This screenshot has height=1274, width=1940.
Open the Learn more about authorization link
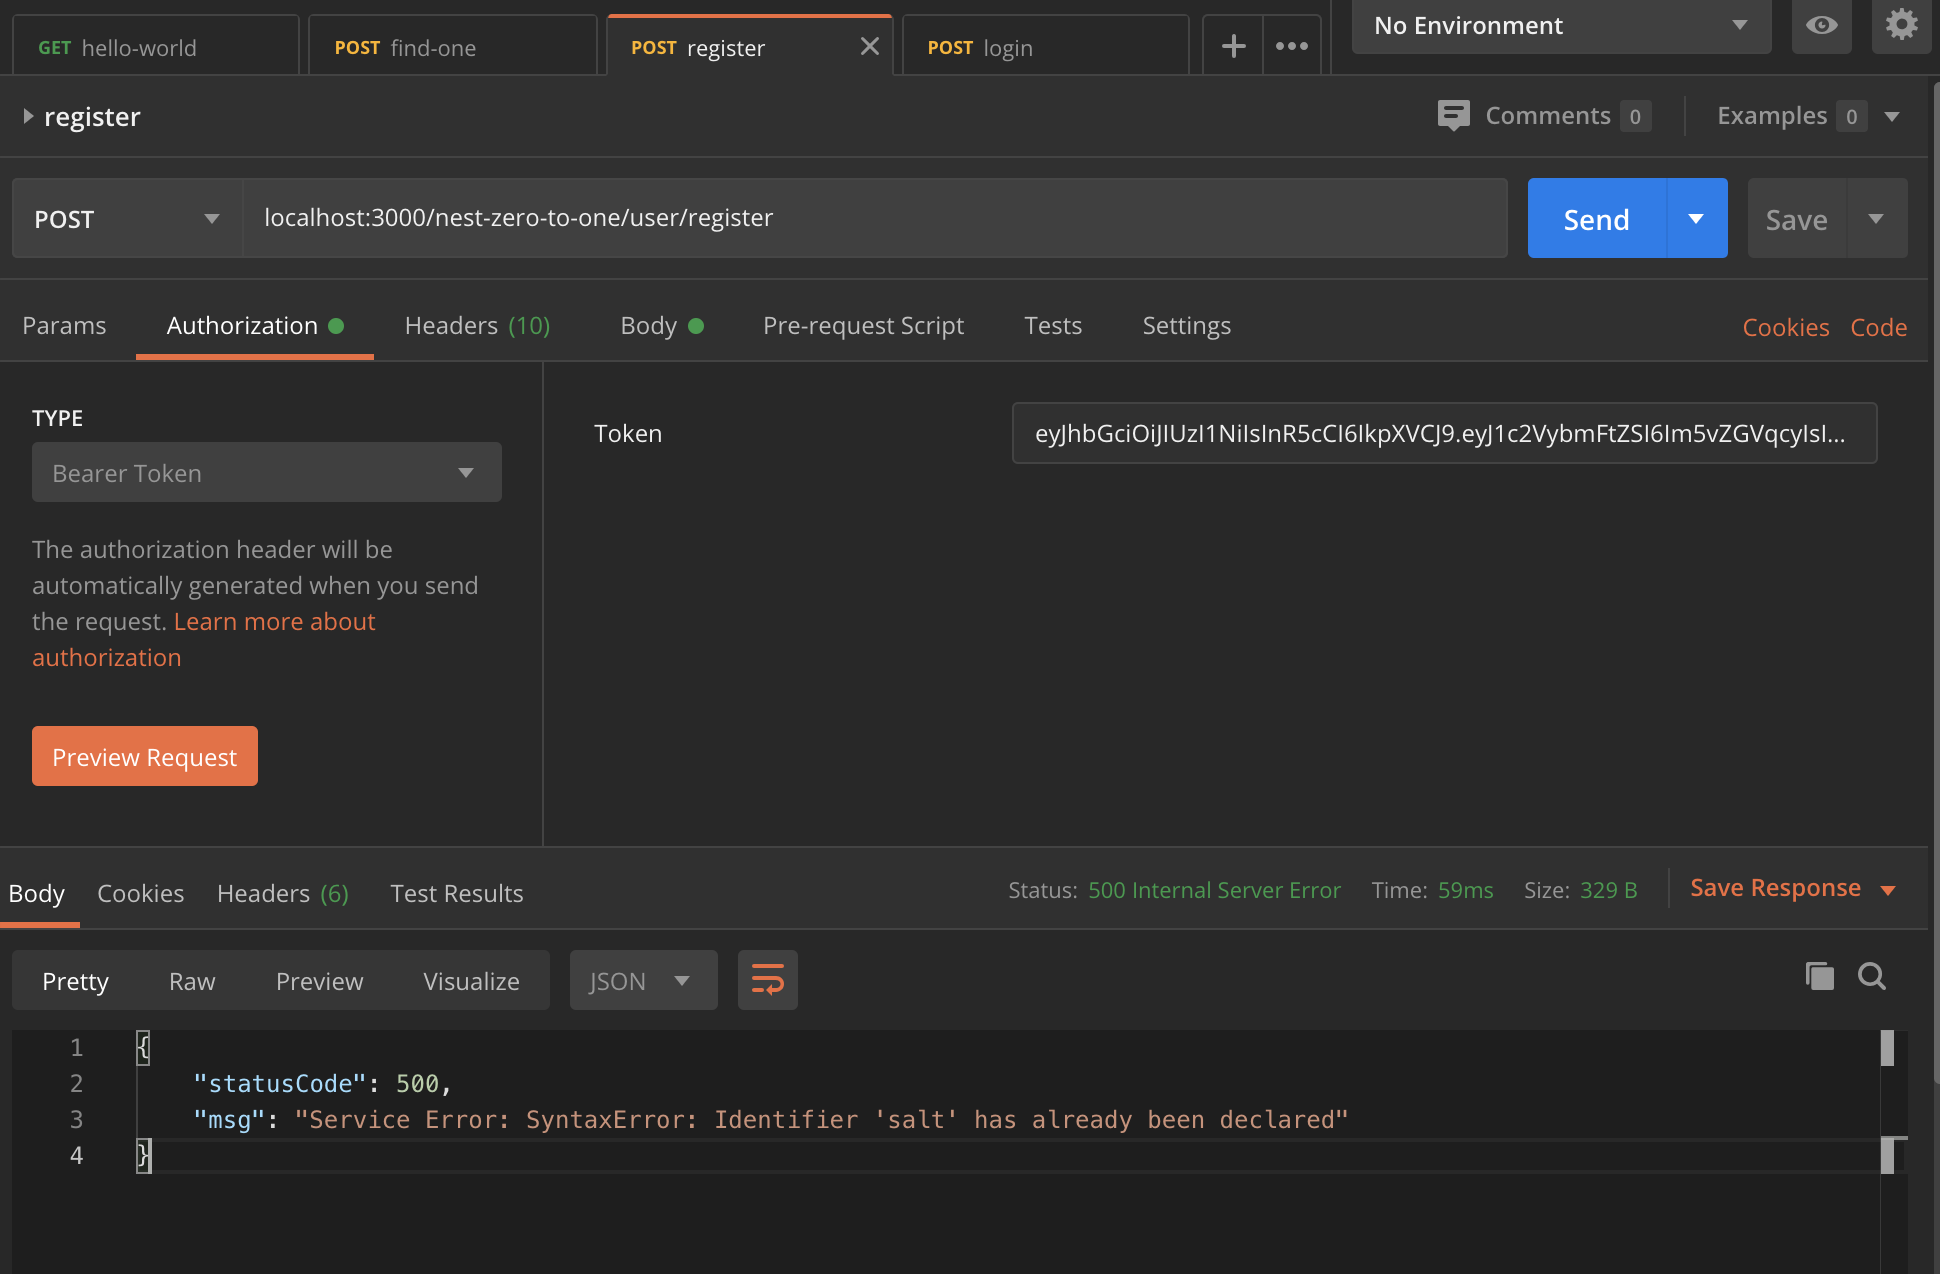pos(274,622)
